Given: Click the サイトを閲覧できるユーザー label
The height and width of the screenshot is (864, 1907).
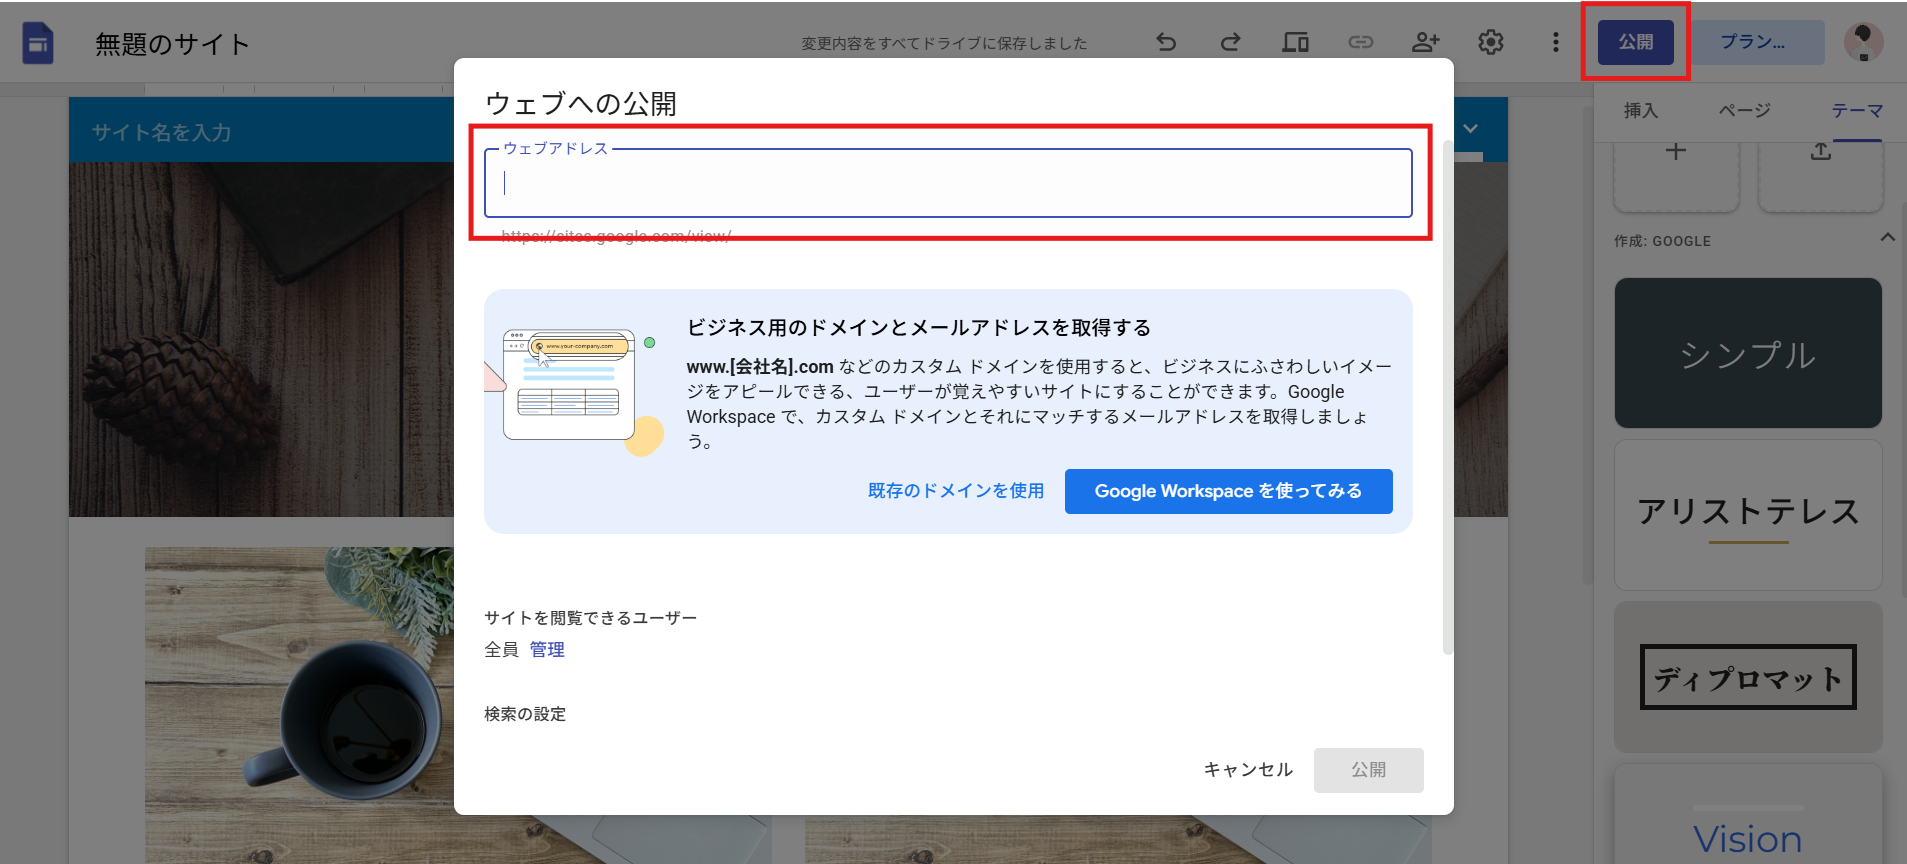Looking at the screenshot, I should (590, 618).
